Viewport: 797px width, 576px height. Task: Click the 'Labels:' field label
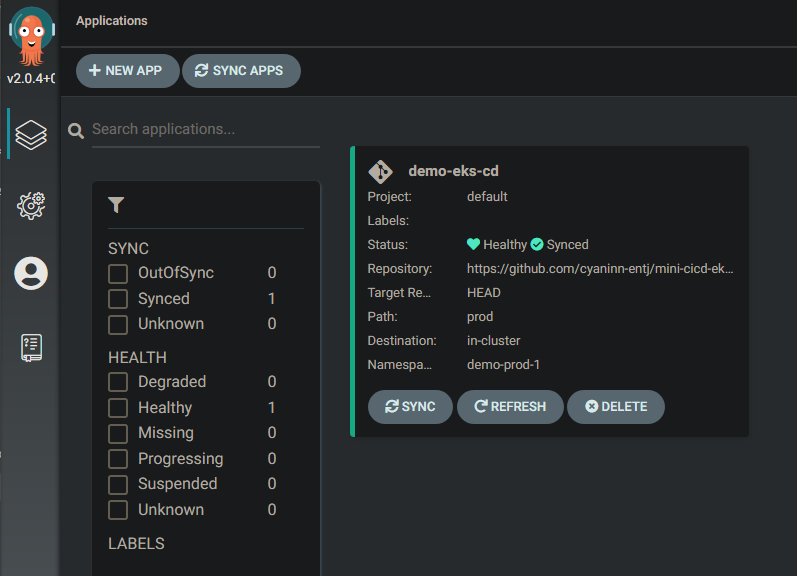tap(388, 221)
